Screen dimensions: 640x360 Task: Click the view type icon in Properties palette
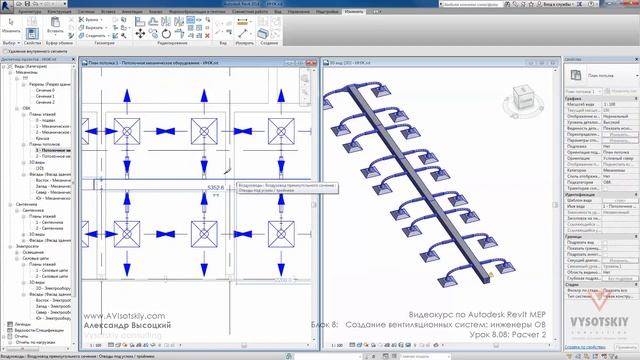pos(576,75)
